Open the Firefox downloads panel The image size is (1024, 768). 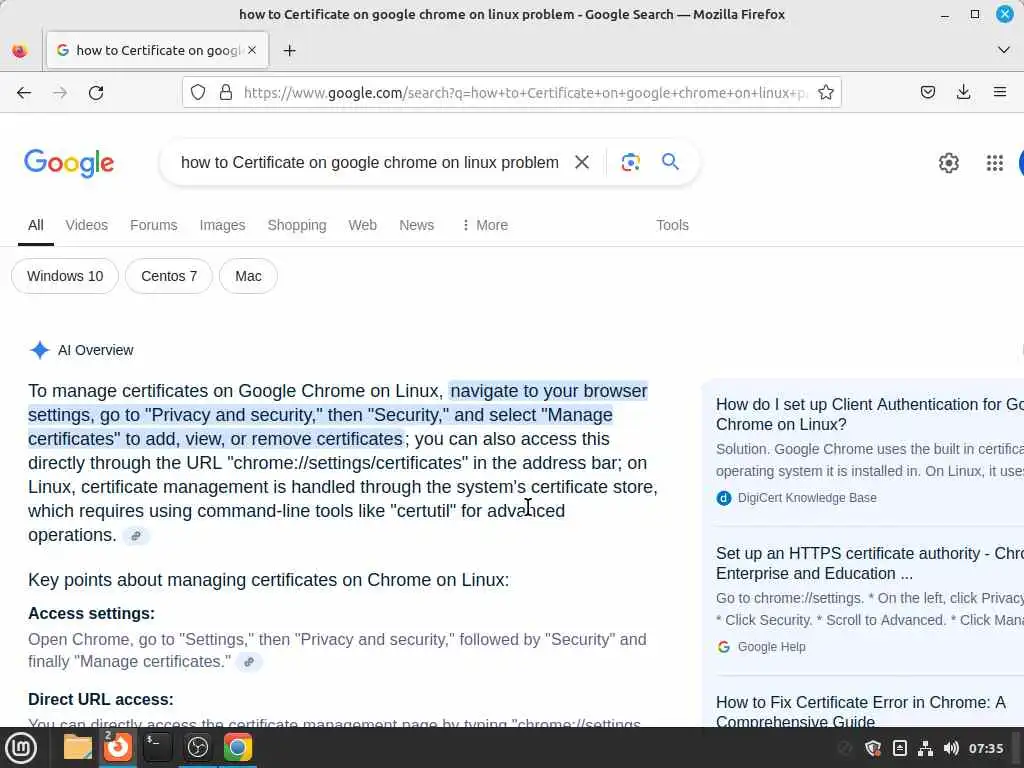coord(963,92)
